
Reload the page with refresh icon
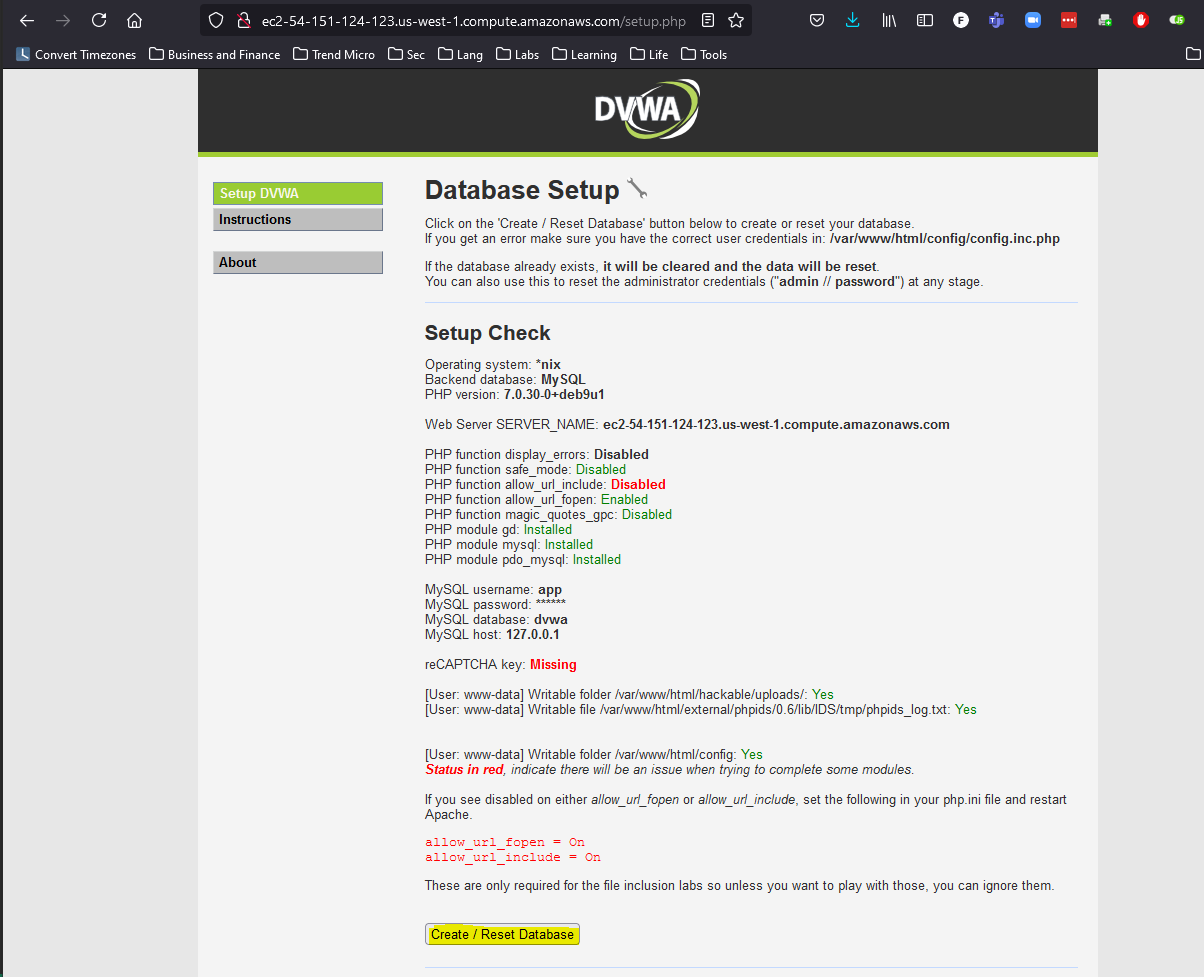[99, 20]
